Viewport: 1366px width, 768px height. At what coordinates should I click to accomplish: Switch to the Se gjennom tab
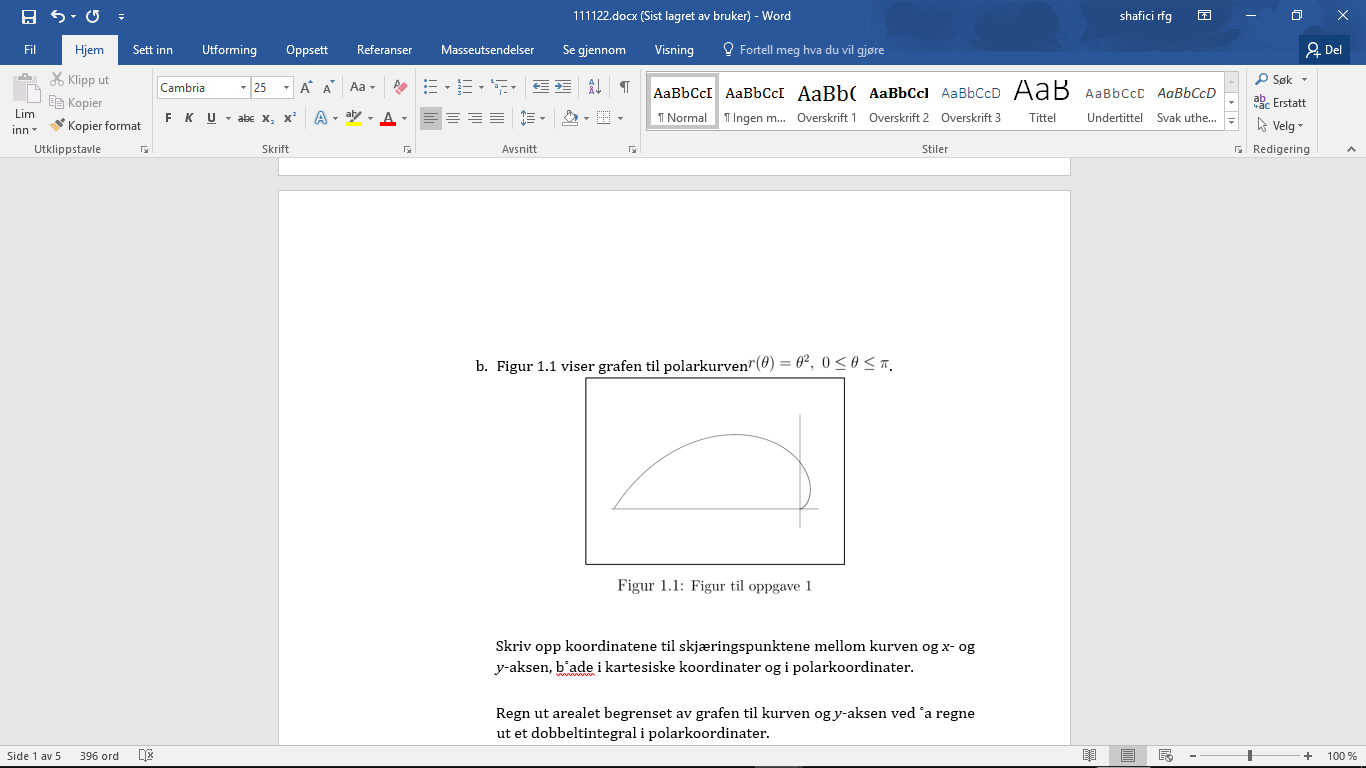click(x=594, y=50)
